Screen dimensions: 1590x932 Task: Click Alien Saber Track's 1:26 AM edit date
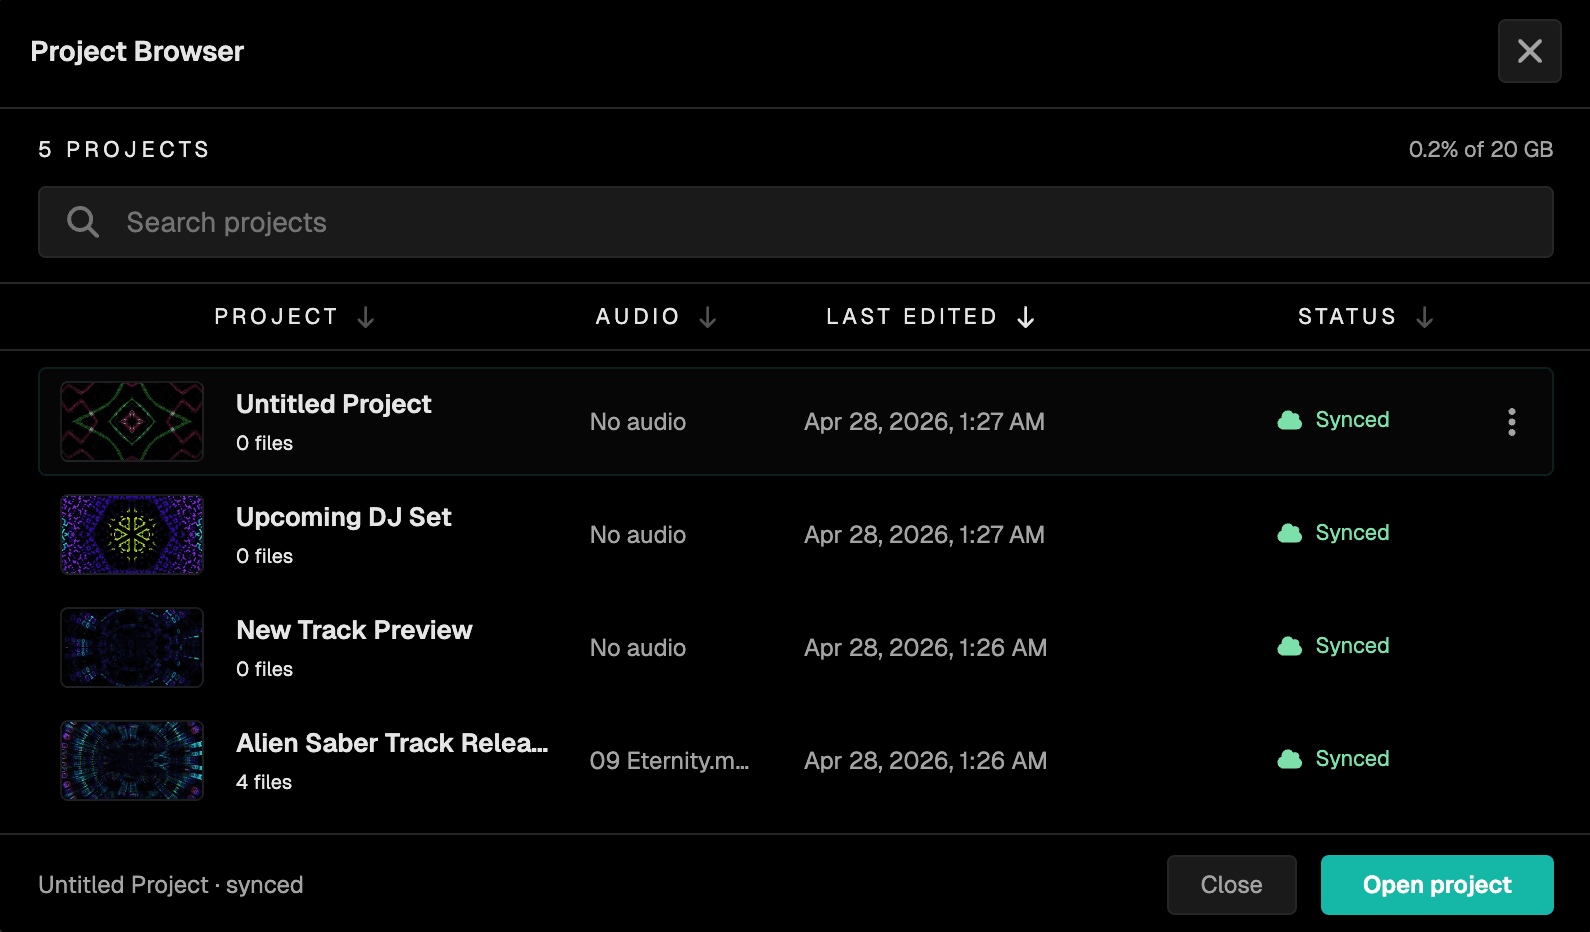pos(925,761)
